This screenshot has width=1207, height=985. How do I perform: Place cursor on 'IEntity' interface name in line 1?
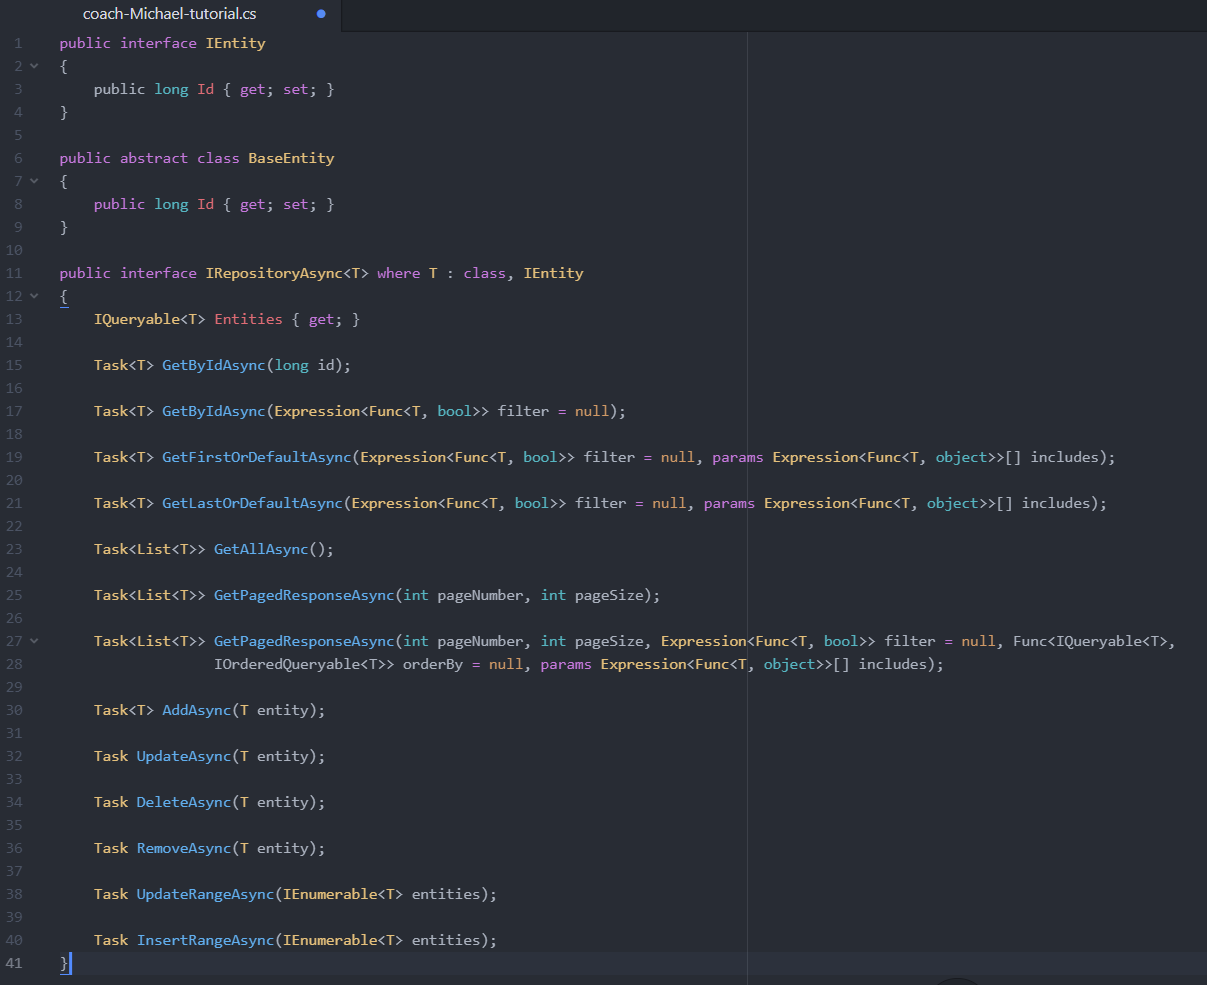tap(235, 43)
